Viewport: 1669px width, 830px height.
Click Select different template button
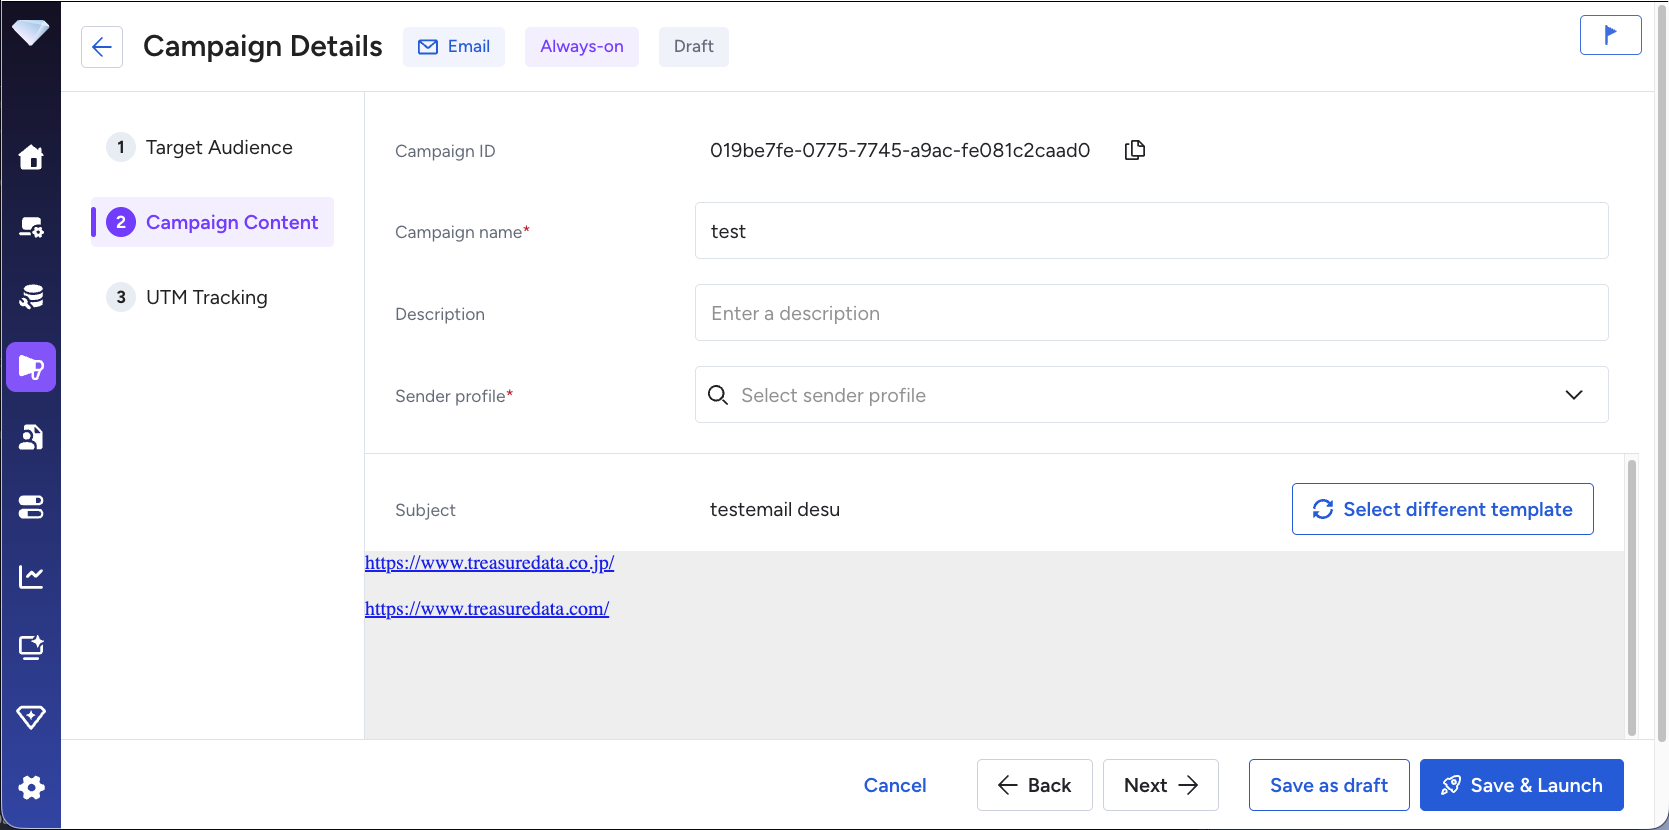pyautogui.click(x=1442, y=509)
